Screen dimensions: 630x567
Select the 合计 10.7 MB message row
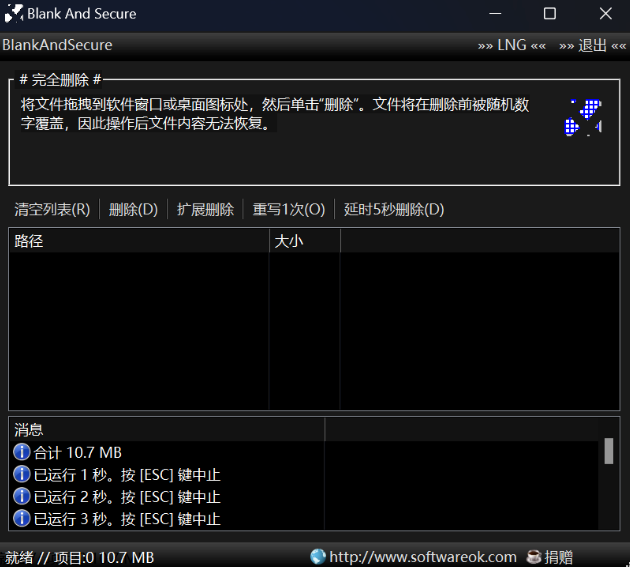[x=303, y=452]
